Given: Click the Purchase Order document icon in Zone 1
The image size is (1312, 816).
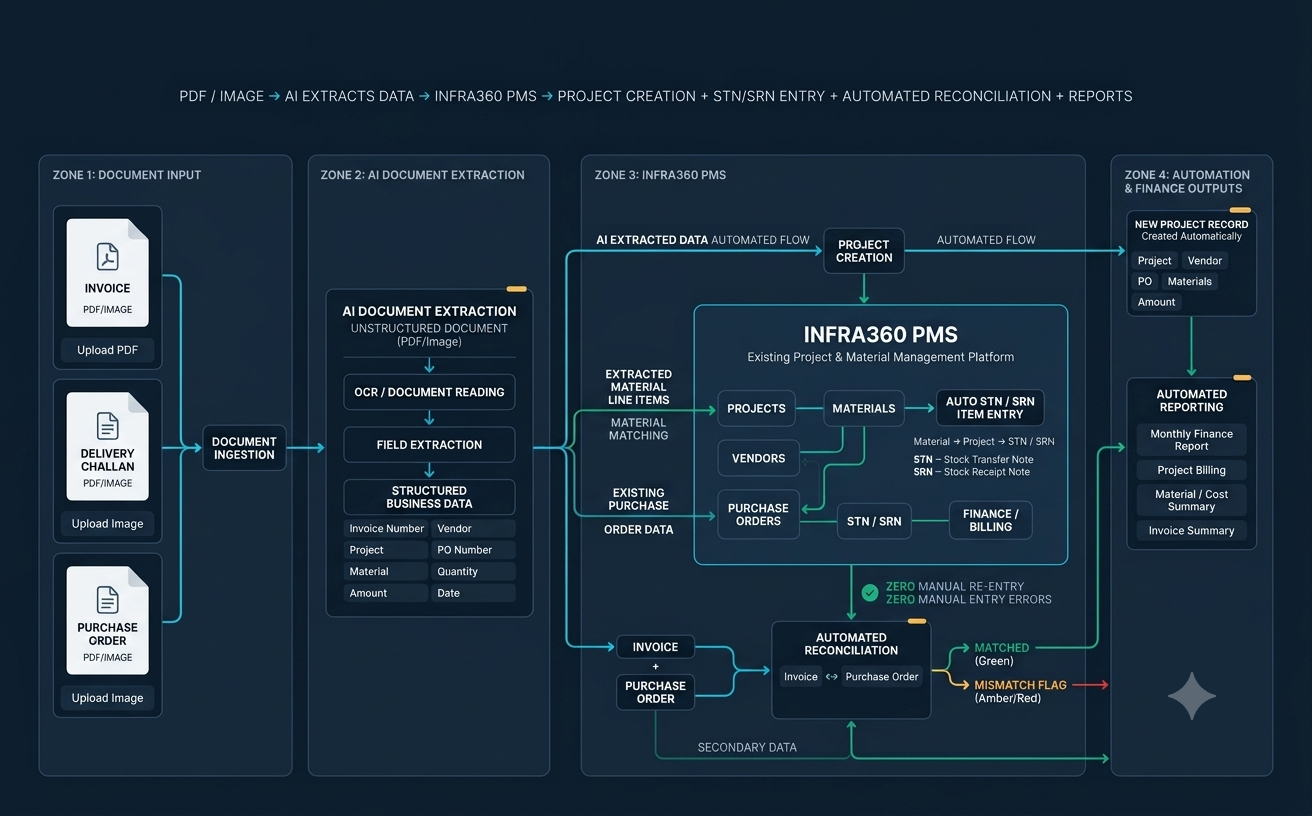Looking at the screenshot, I should [x=107, y=599].
